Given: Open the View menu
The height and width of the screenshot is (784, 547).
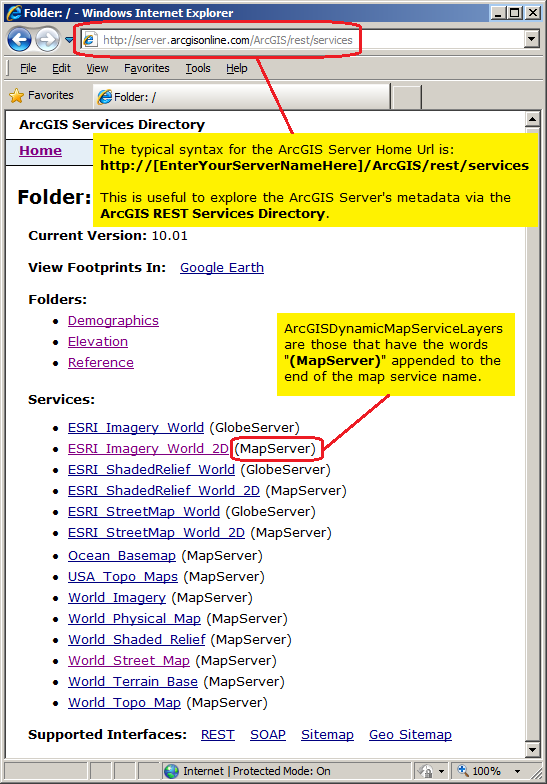Looking at the screenshot, I should click(x=97, y=68).
